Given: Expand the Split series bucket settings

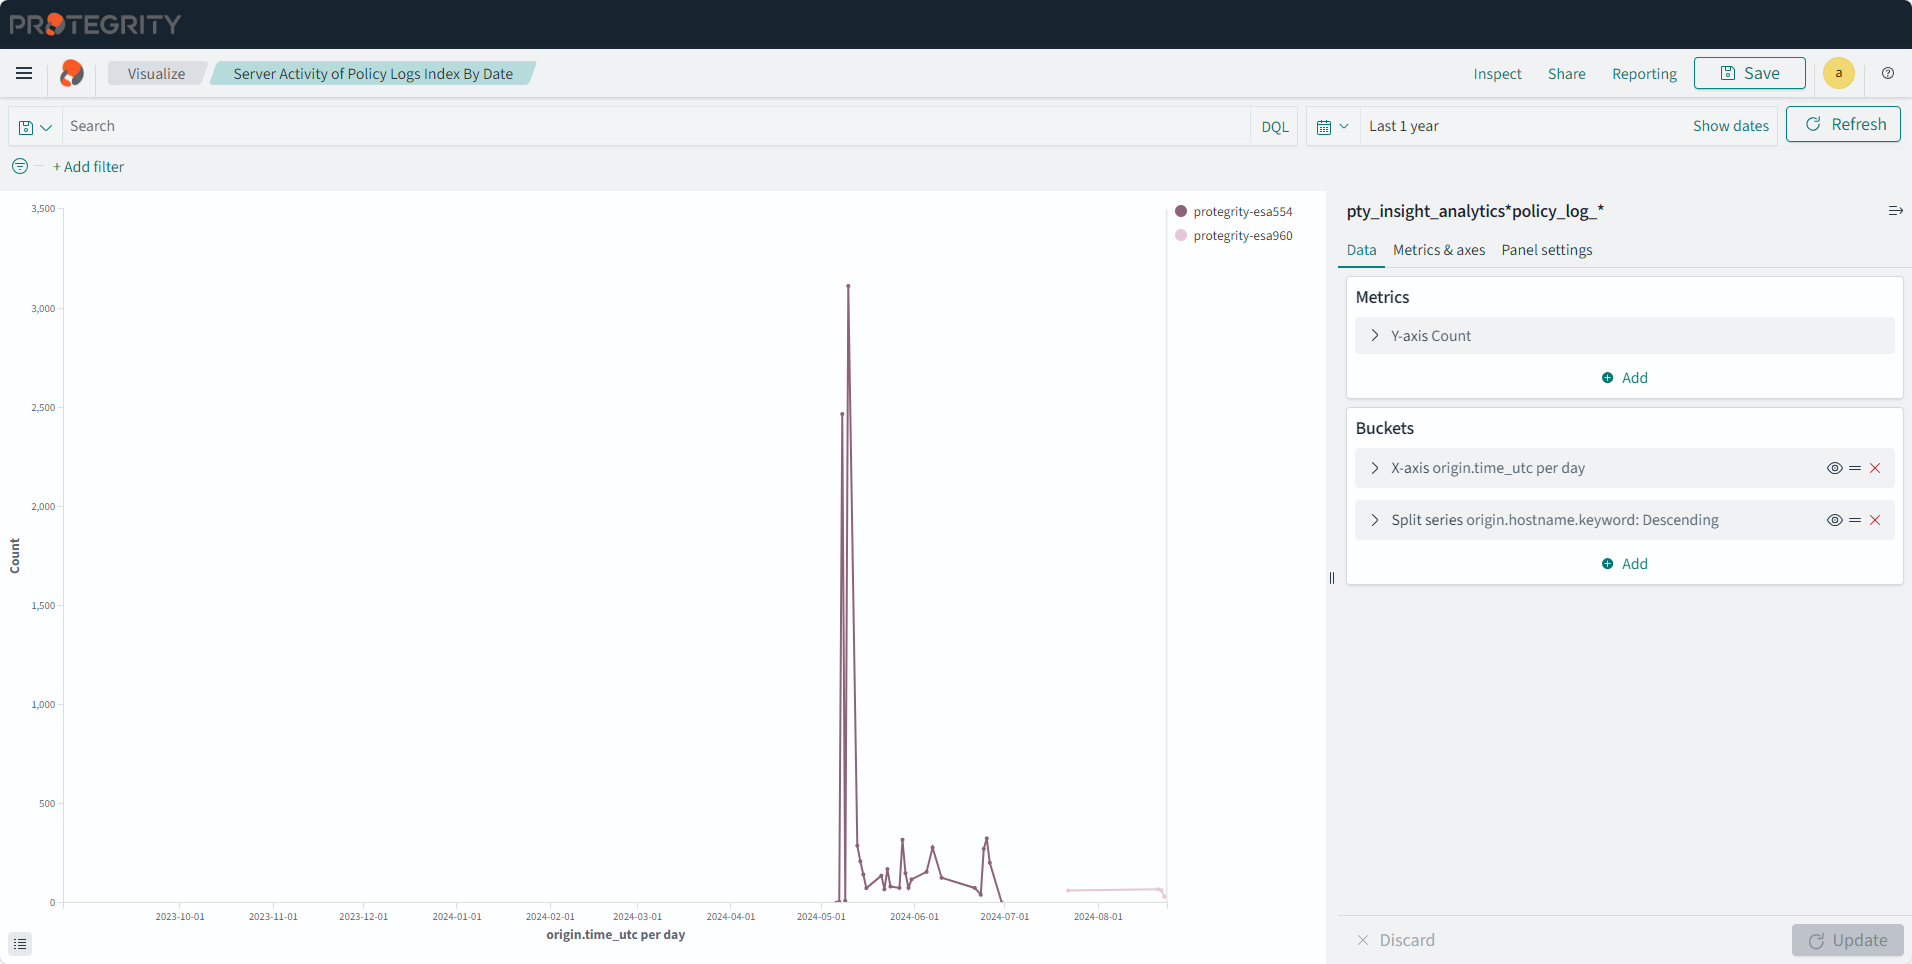Looking at the screenshot, I should [1375, 520].
